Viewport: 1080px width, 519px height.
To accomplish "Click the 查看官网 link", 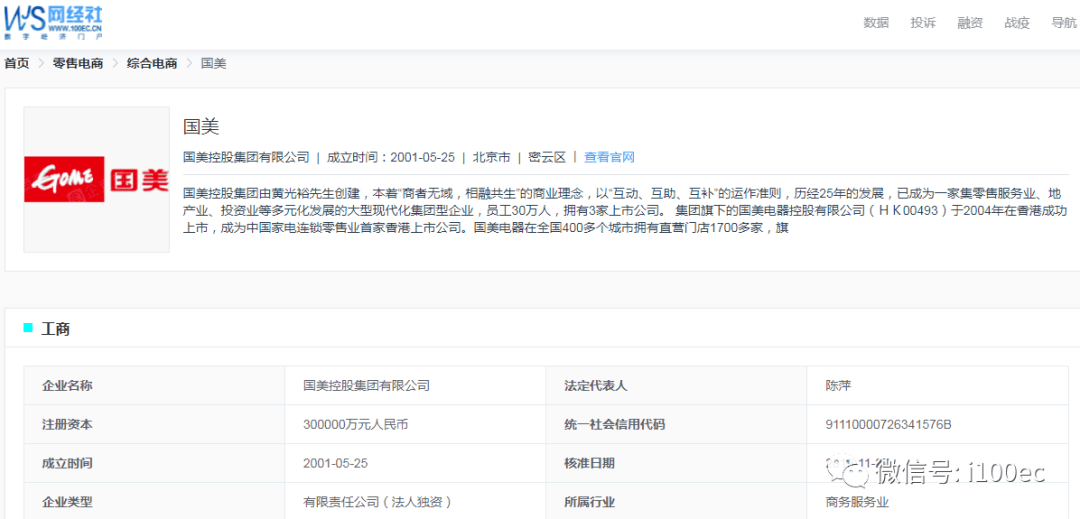I will coord(609,157).
